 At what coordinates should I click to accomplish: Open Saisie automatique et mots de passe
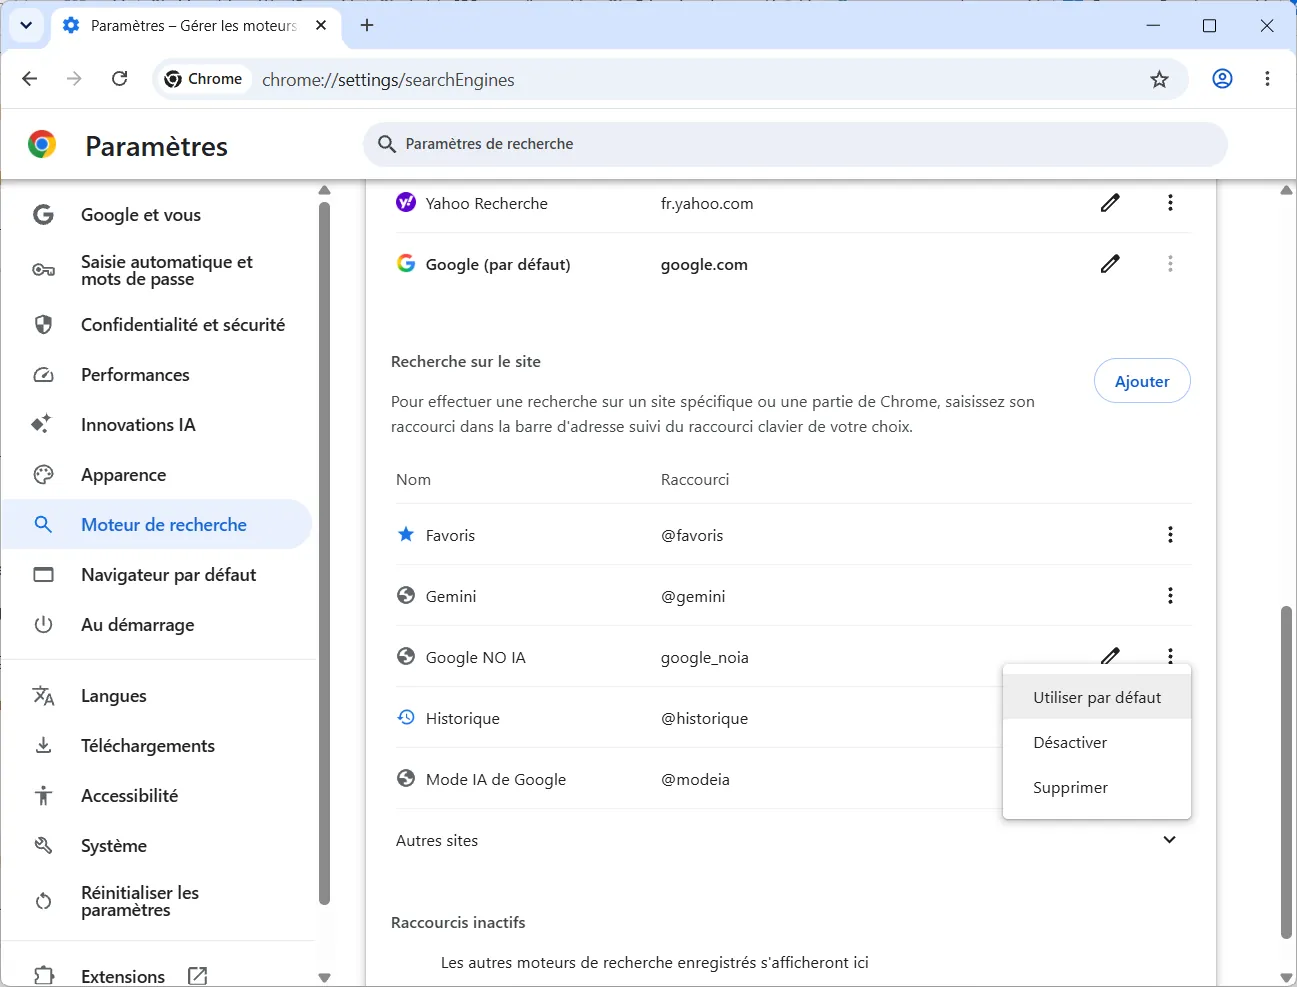tap(166, 270)
